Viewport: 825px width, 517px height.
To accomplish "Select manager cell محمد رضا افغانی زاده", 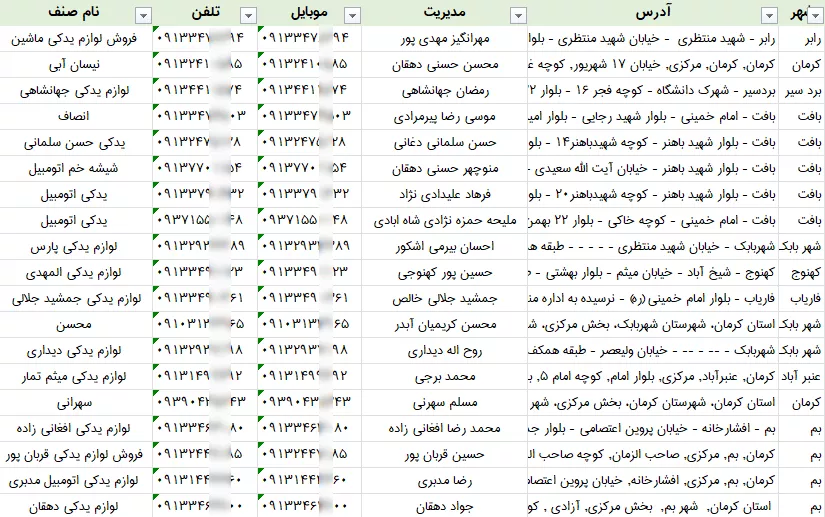I will (x=445, y=429).
